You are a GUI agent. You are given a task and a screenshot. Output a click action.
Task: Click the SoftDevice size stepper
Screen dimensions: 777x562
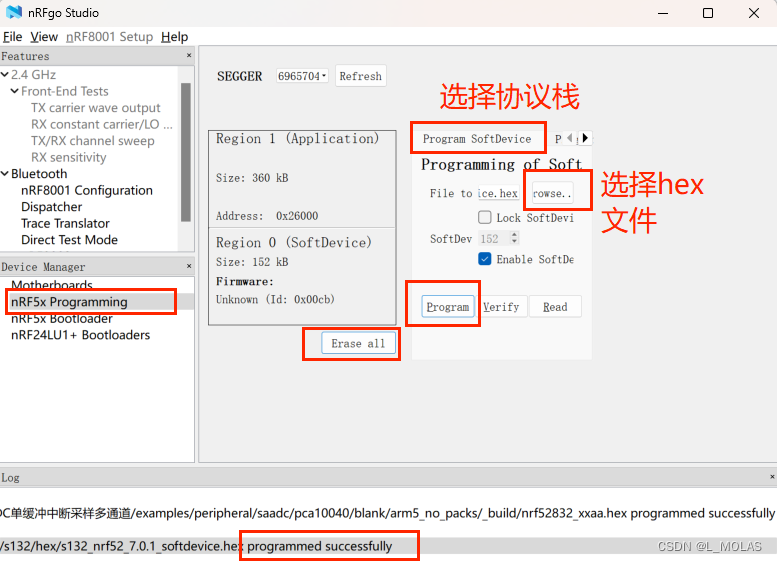click(514, 238)
